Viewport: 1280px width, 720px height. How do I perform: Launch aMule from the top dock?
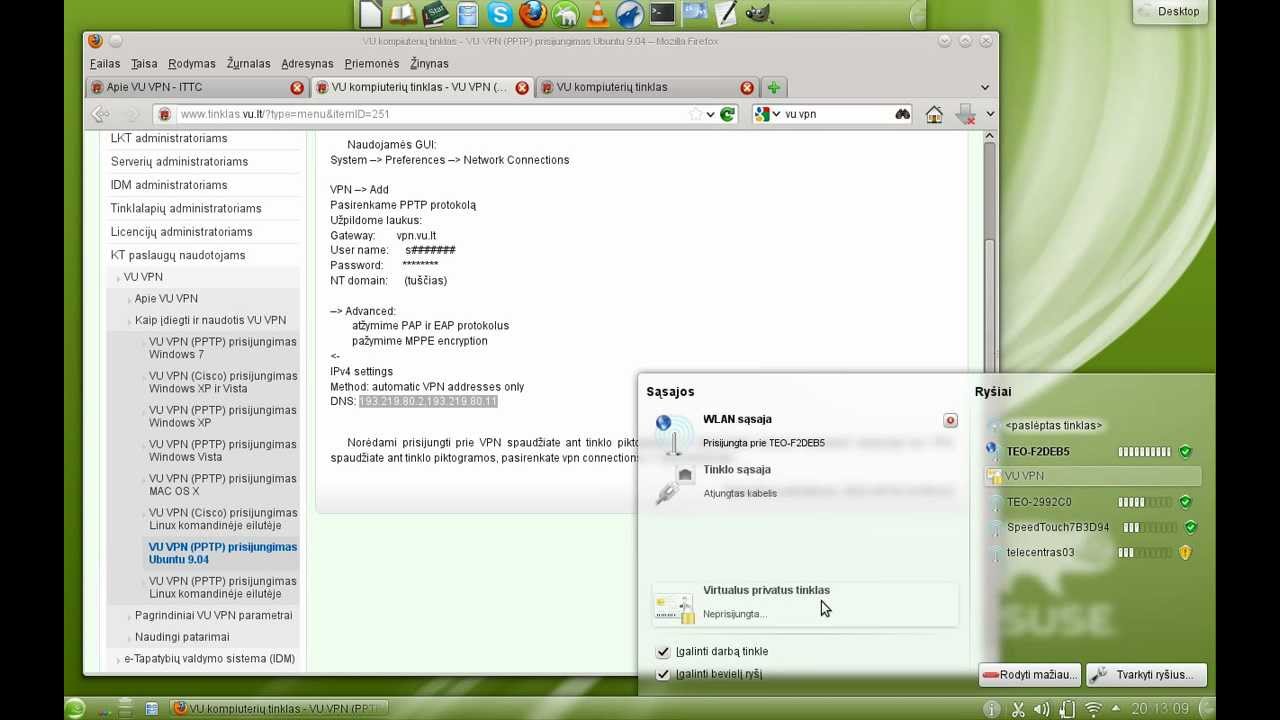(x=565, y=14)
